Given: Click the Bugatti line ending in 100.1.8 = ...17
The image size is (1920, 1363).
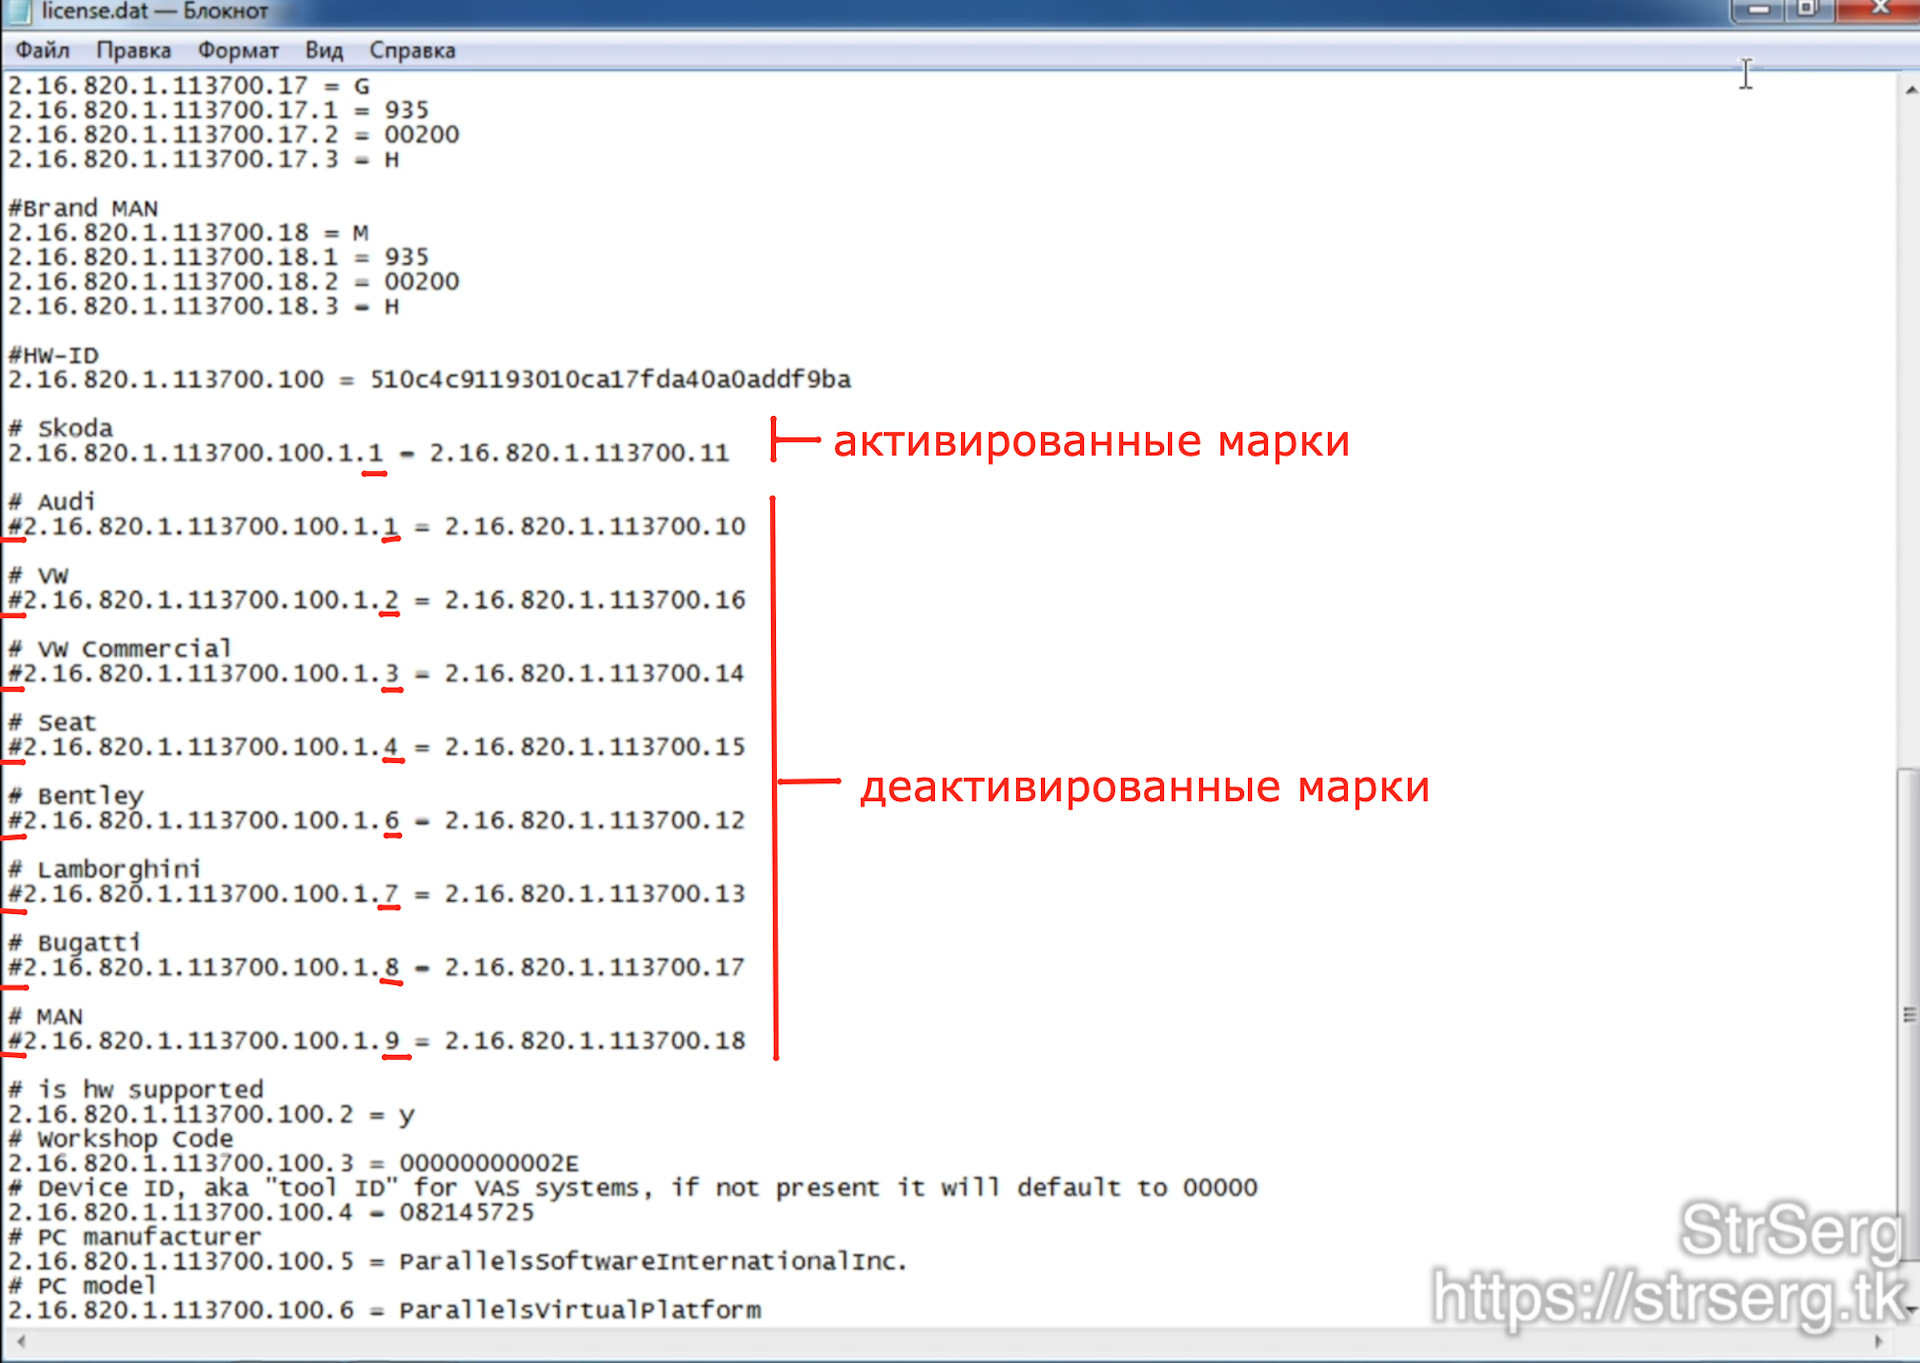Looking at the screenshot, I should coord(377,967).
